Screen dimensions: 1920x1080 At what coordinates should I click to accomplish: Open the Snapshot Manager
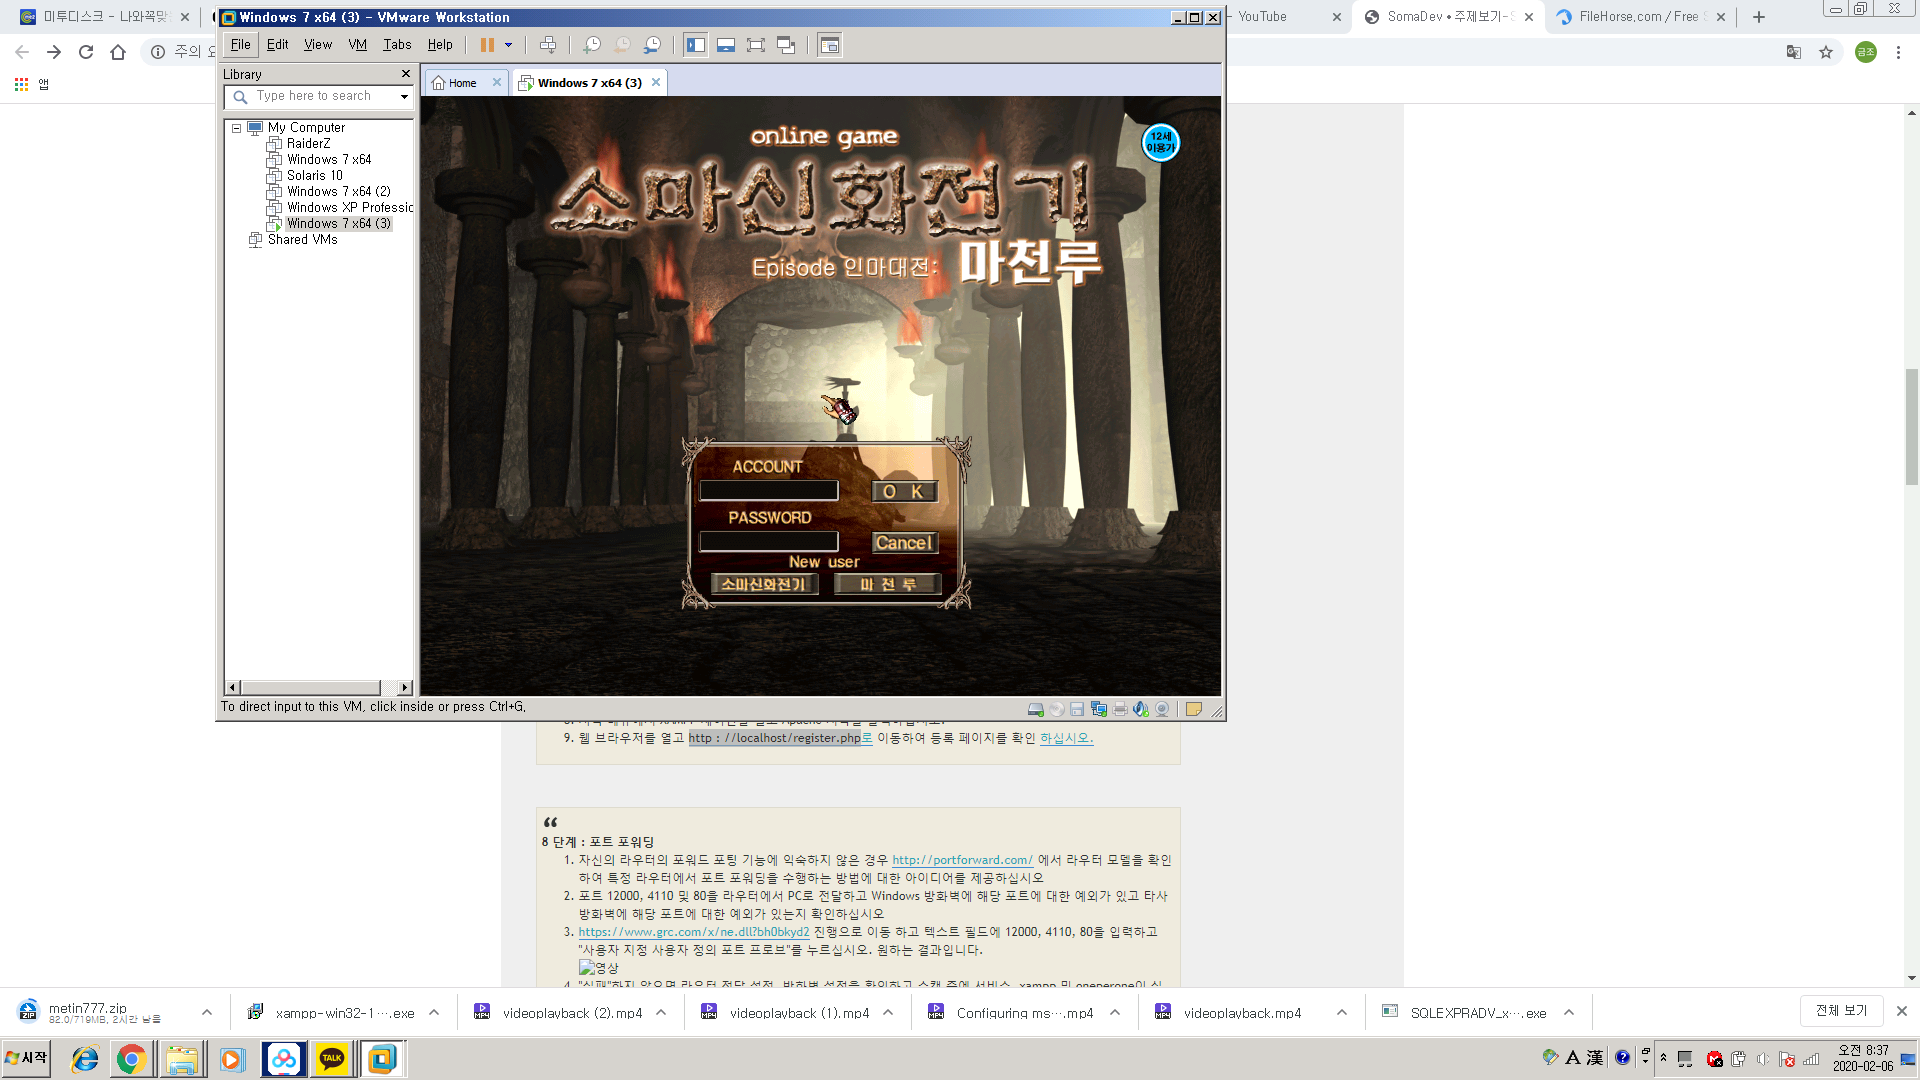[x=652, y=45]
